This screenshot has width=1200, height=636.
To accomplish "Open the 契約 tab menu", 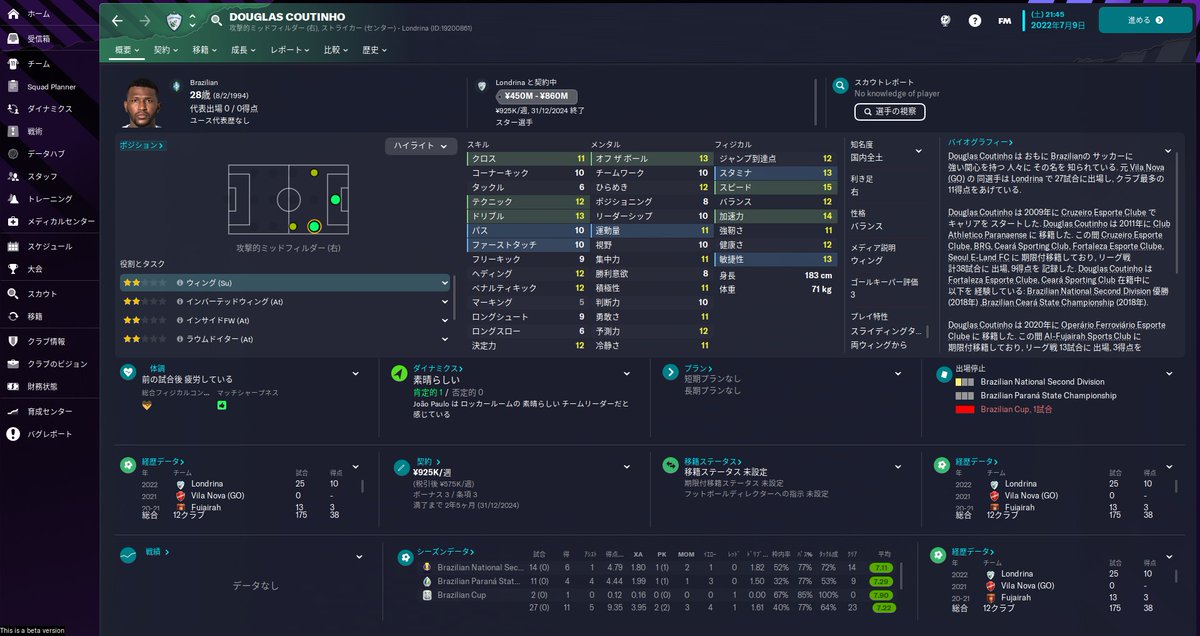I will (166, 49).
